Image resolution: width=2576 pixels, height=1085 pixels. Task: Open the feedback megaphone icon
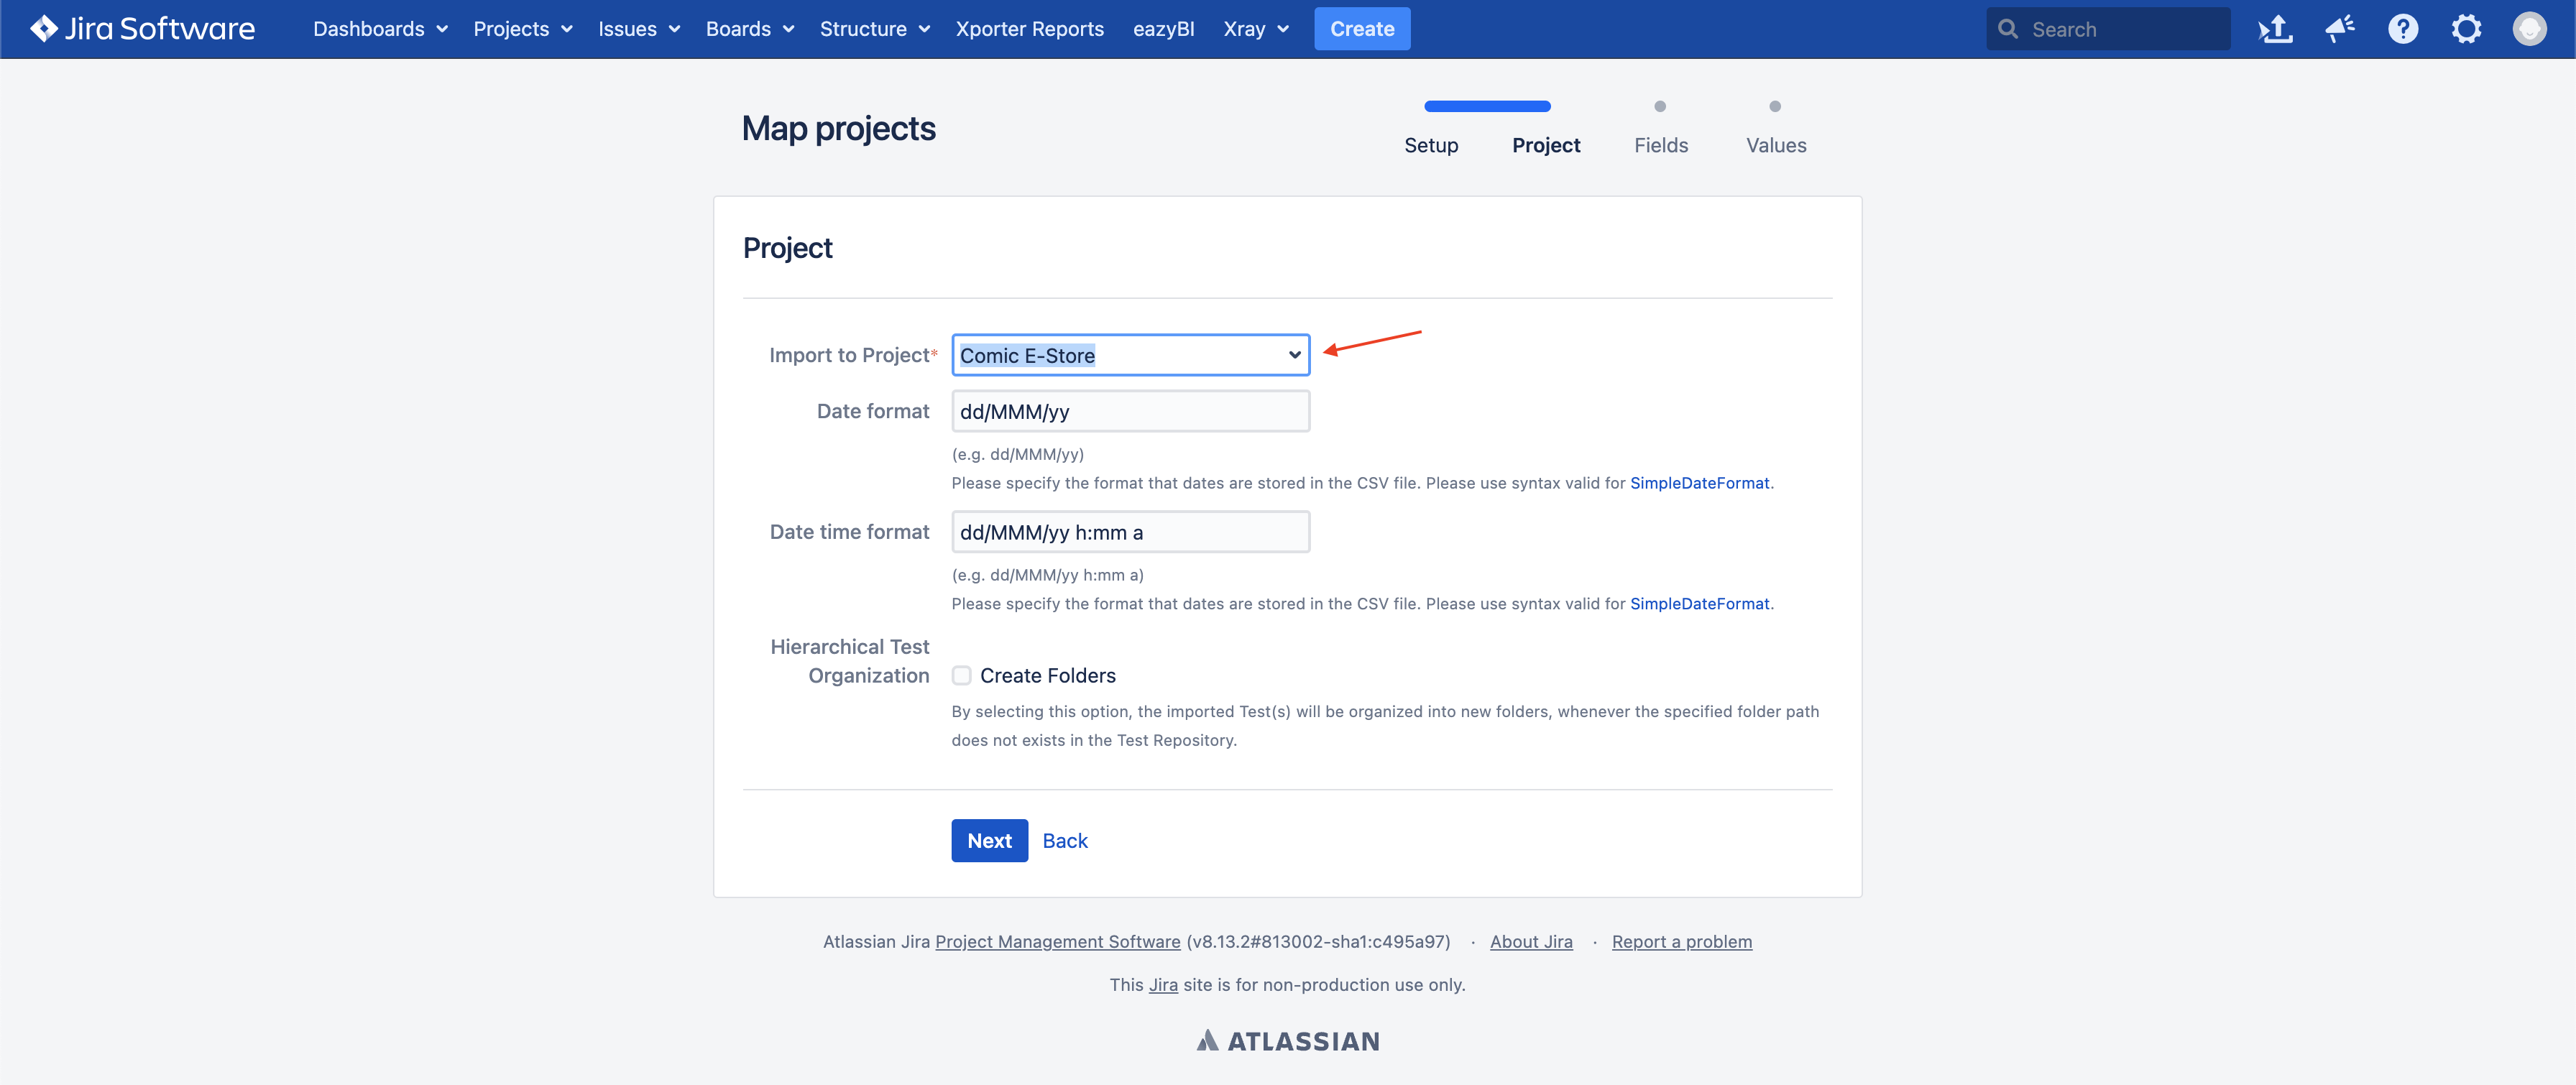[2339, 29]
